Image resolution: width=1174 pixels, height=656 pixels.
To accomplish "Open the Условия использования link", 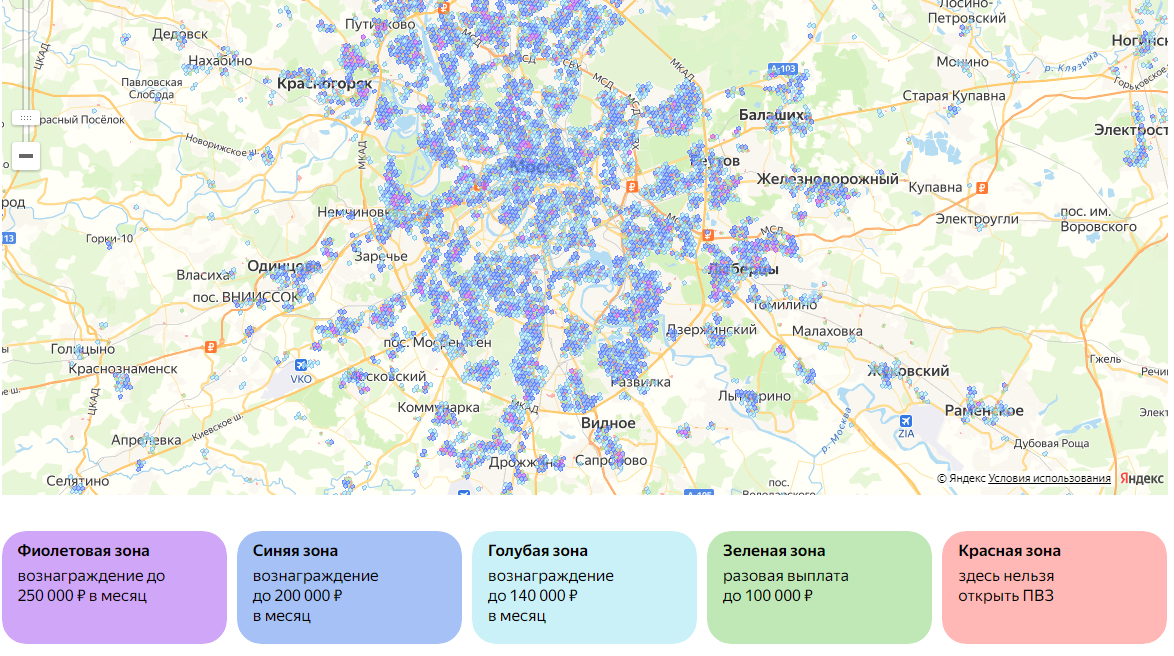I will coord(1049,479).
